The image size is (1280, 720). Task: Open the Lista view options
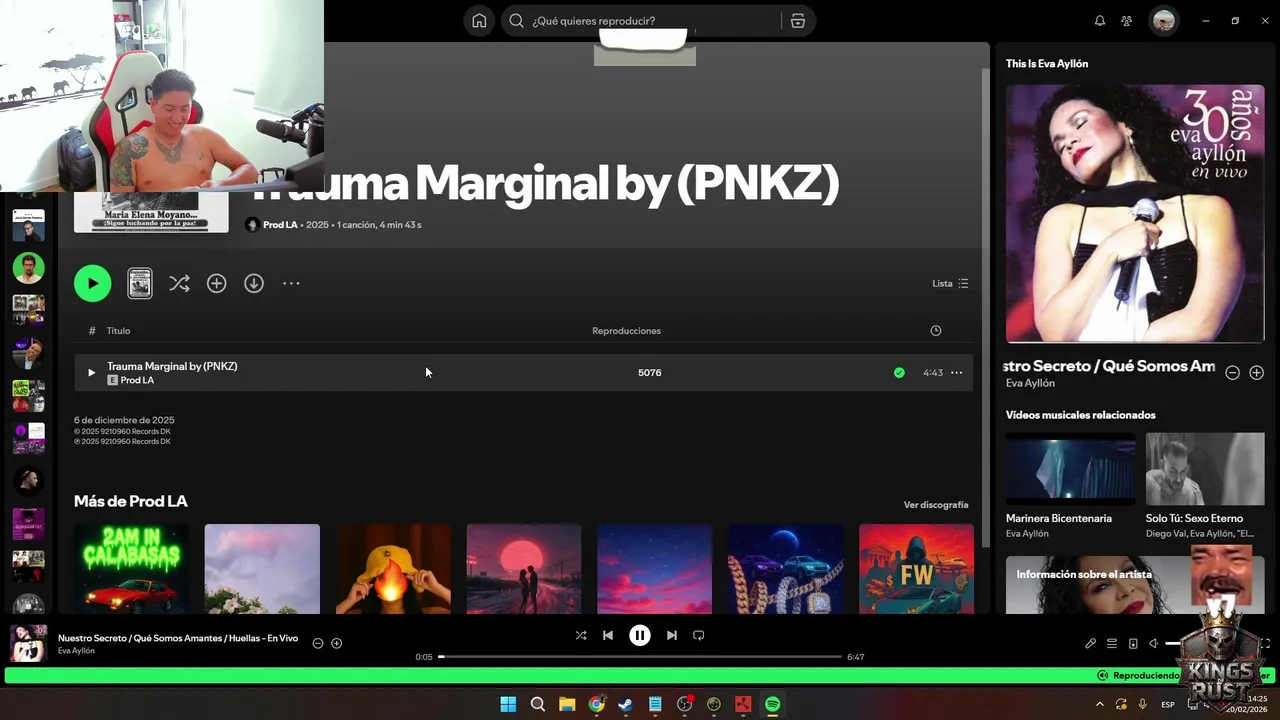(950, 284)
